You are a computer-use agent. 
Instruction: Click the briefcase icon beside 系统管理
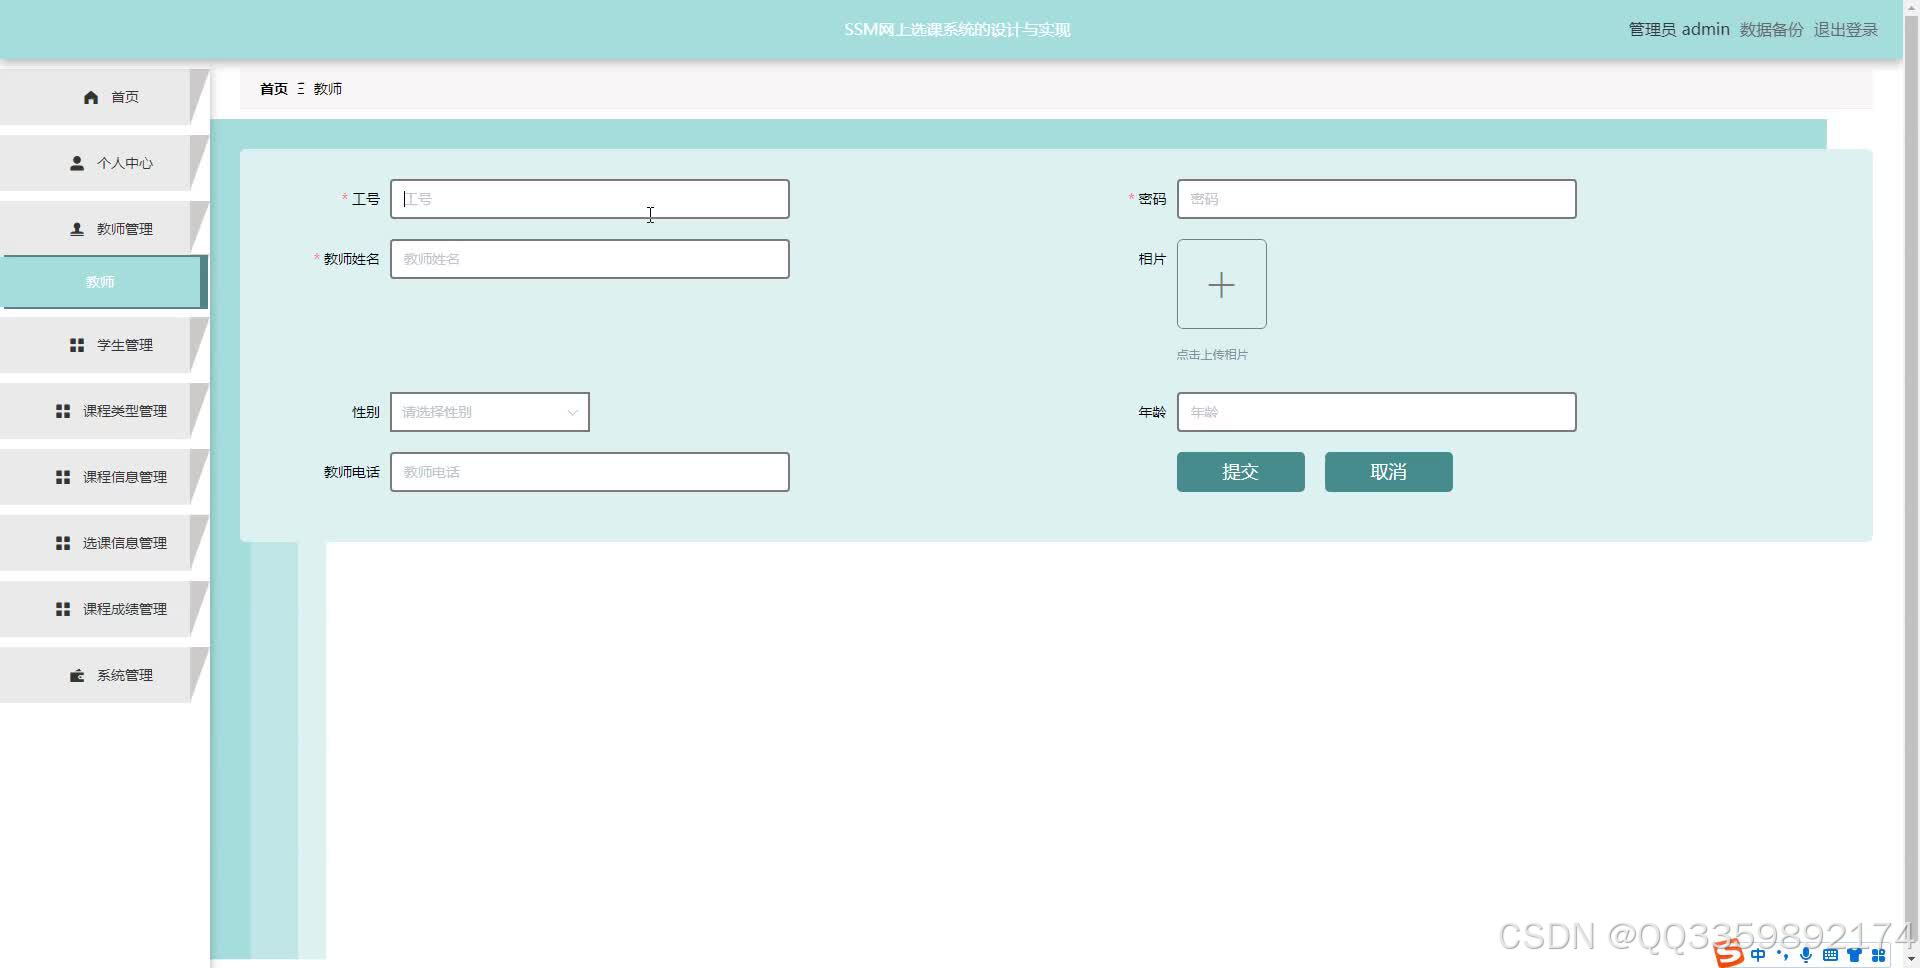(77, 675)
